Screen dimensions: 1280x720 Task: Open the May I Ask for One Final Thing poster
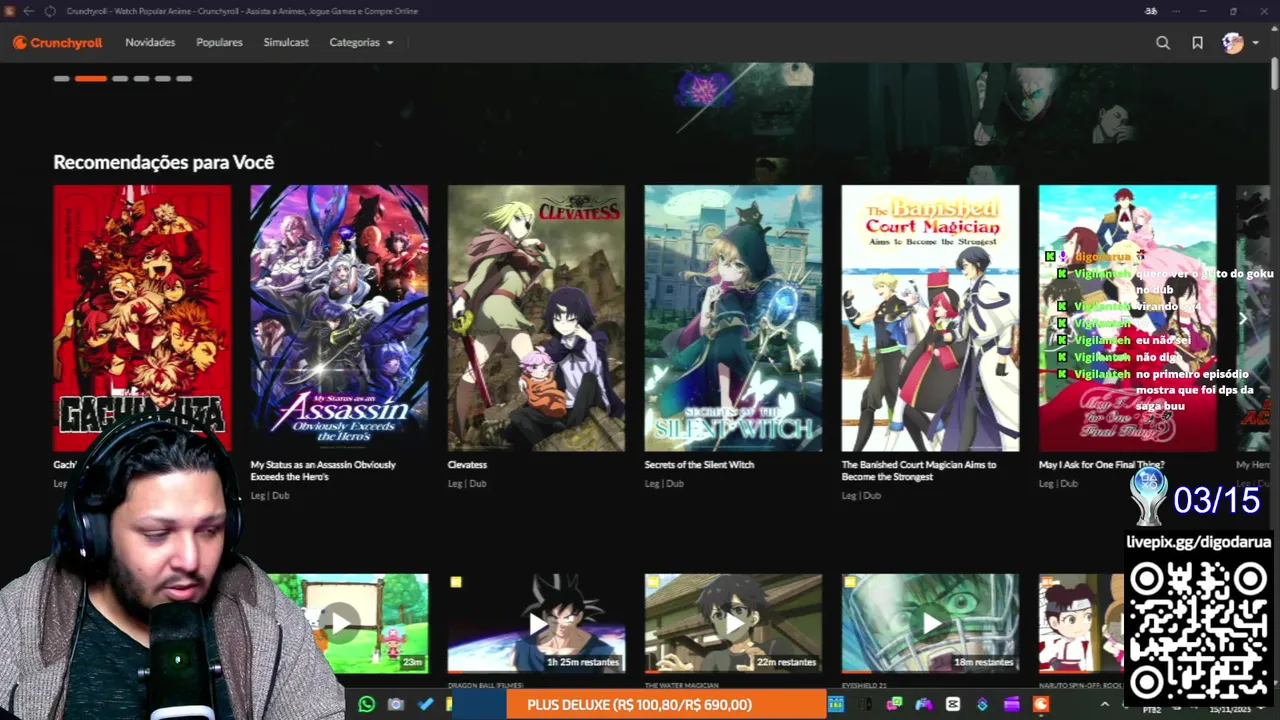pos(1127,318)
